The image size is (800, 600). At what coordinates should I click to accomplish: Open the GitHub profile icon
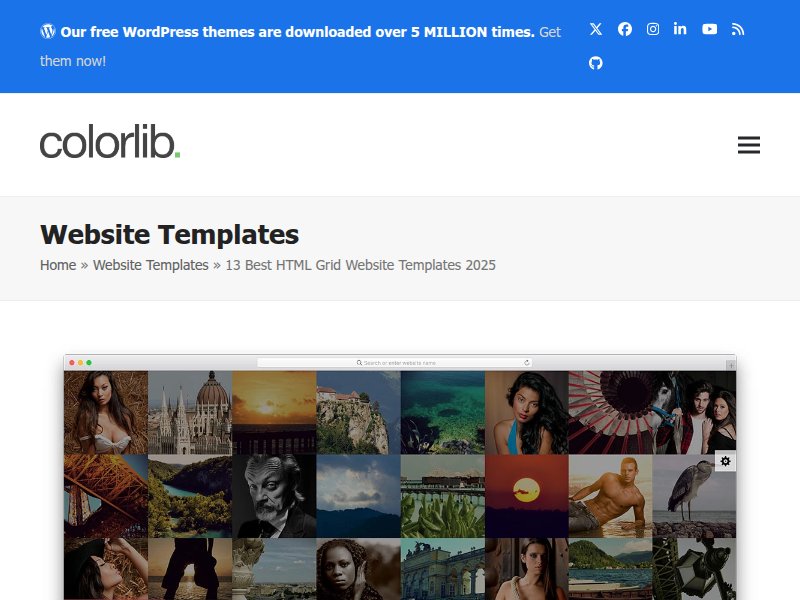tap(596, 62)
